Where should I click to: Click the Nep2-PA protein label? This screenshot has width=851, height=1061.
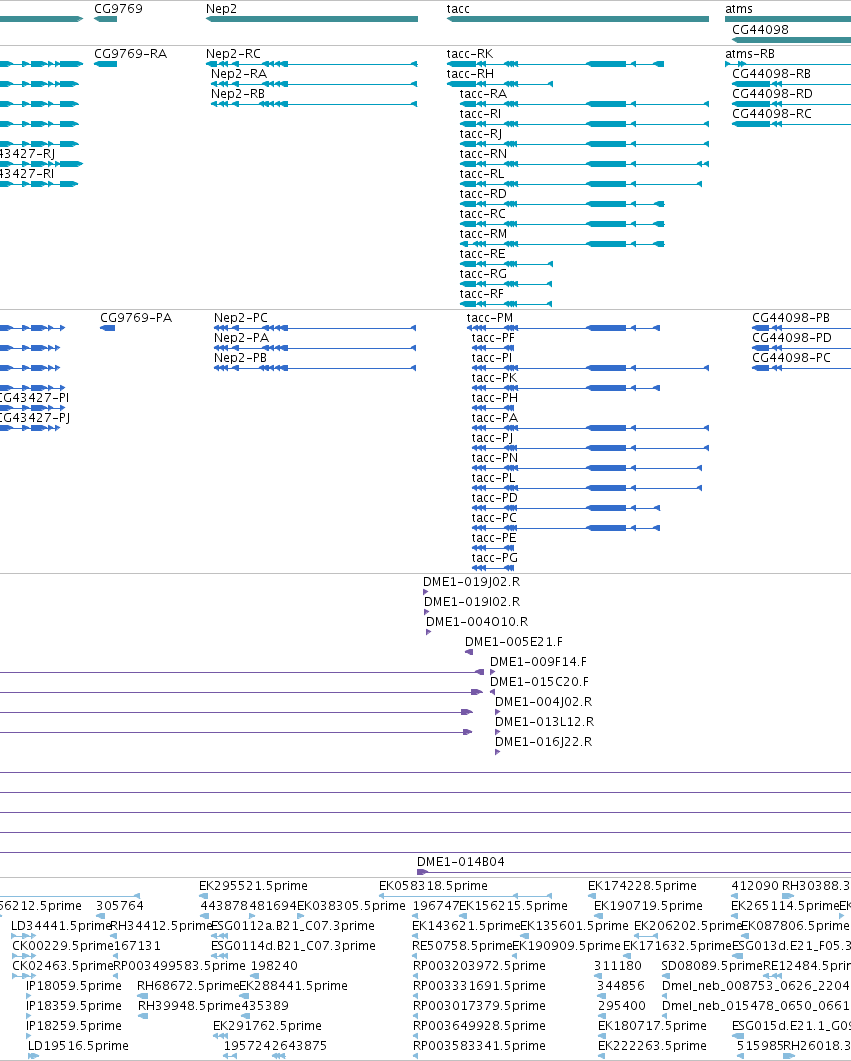coord(242,338)
